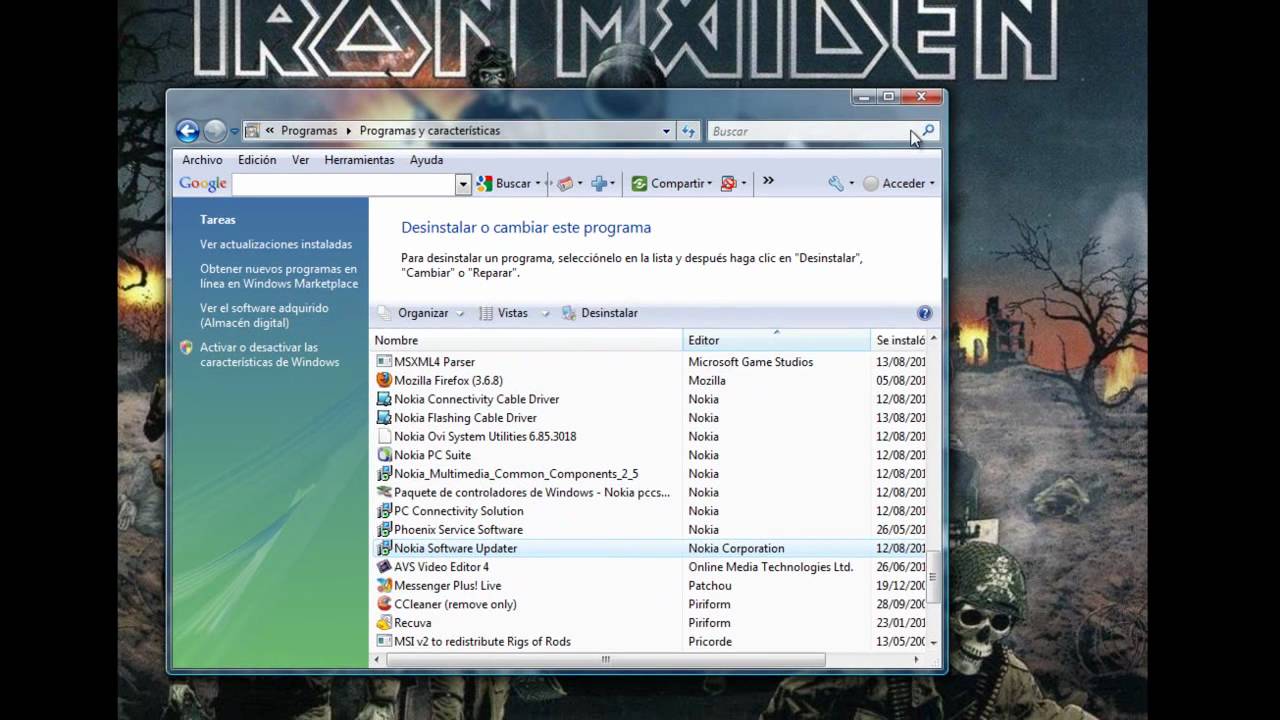
Task: Click the search magnifier icon
Action: coord(928,130)
